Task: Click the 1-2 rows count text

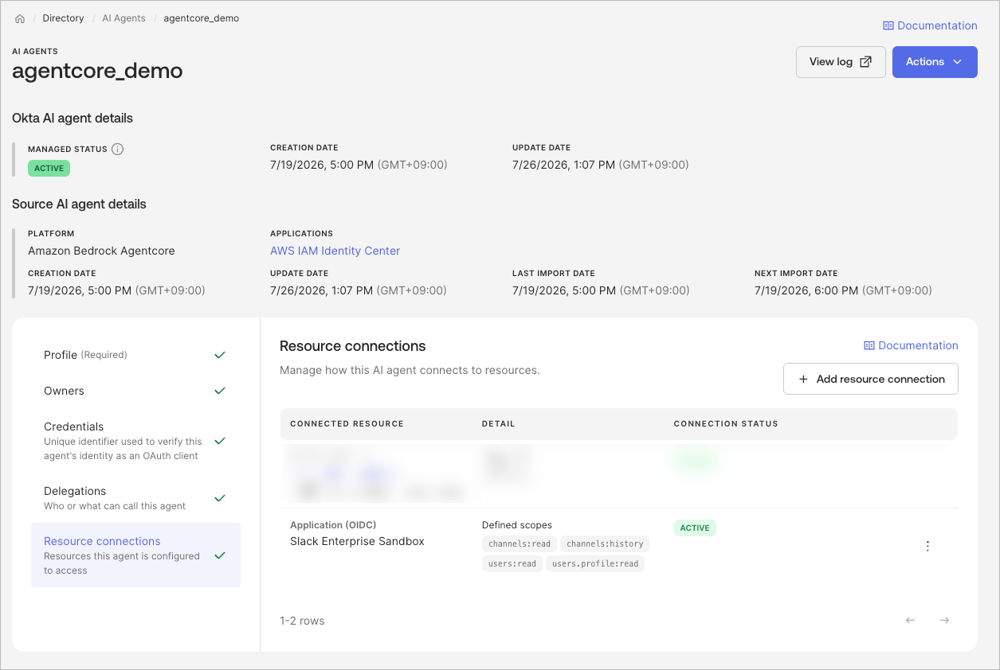Action: 302,621
